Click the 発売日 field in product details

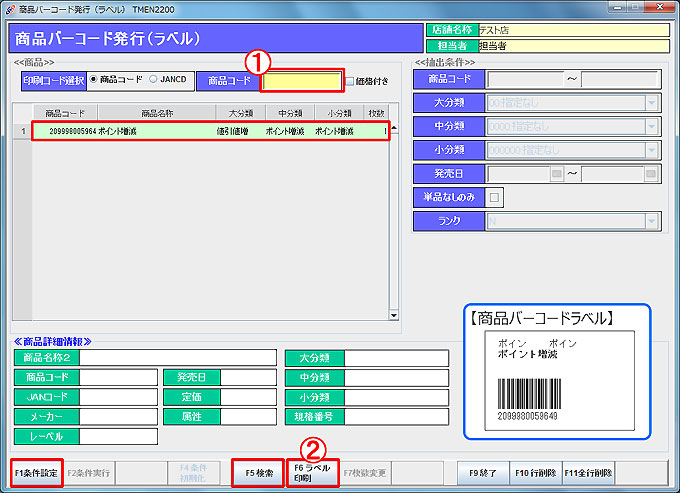pyautogui.click(x=248, y=378)
